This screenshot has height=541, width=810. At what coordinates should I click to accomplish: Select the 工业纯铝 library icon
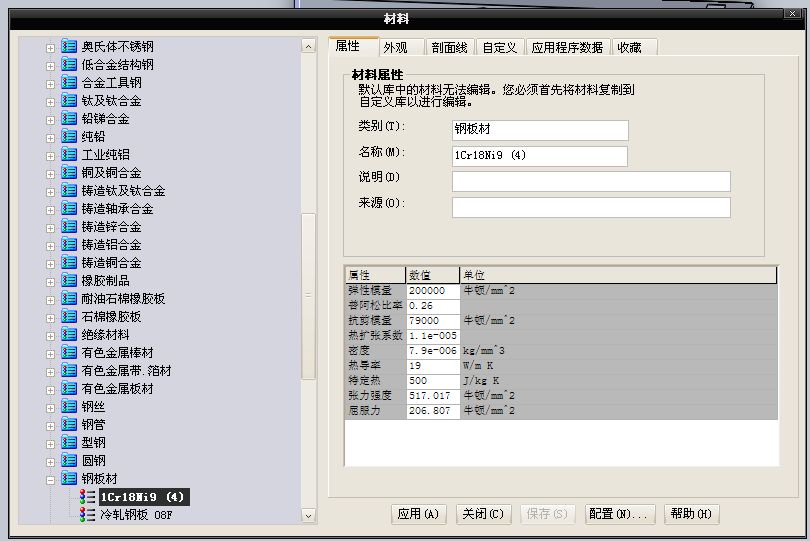click(x=69, y=154)
